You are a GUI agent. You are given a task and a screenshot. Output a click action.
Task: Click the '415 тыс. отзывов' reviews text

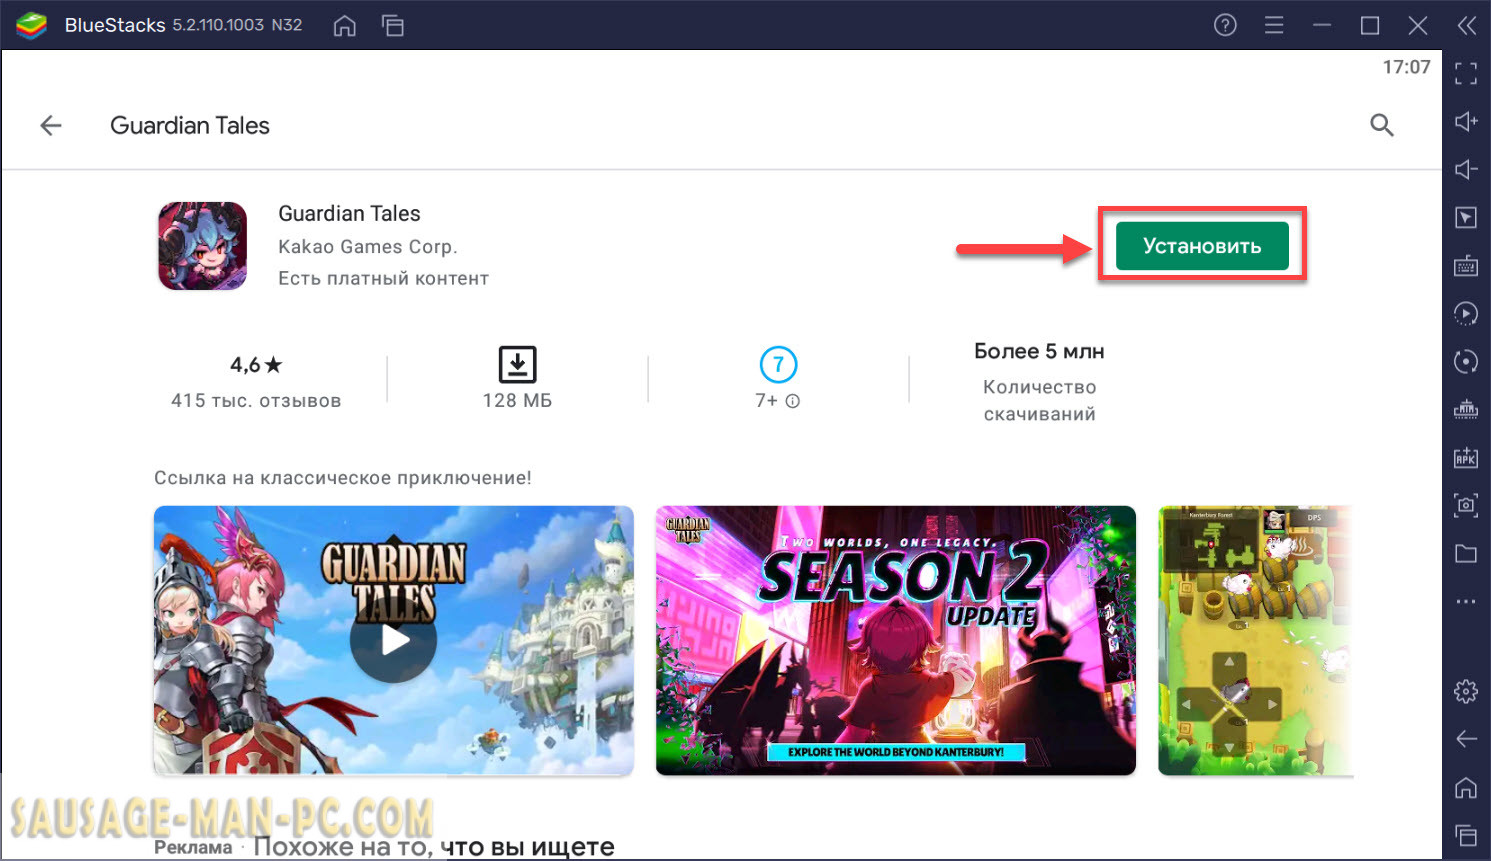pos(256,401)
